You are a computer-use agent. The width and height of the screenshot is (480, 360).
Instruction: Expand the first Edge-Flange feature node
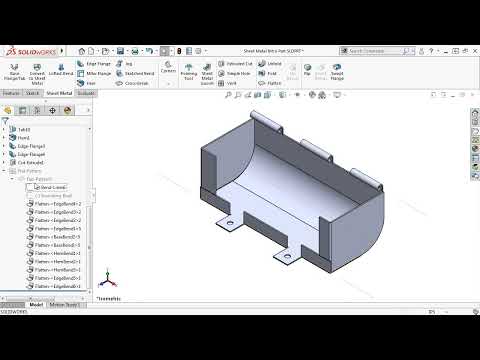click(4, 146)
